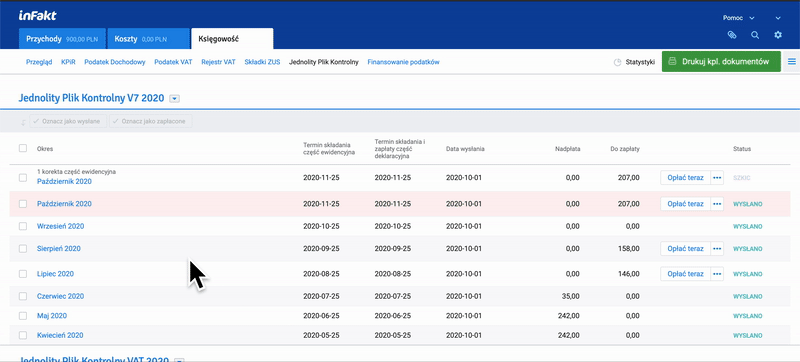Click the Nadpłata column header
800x362 pixels.
[x=568, y=149]
